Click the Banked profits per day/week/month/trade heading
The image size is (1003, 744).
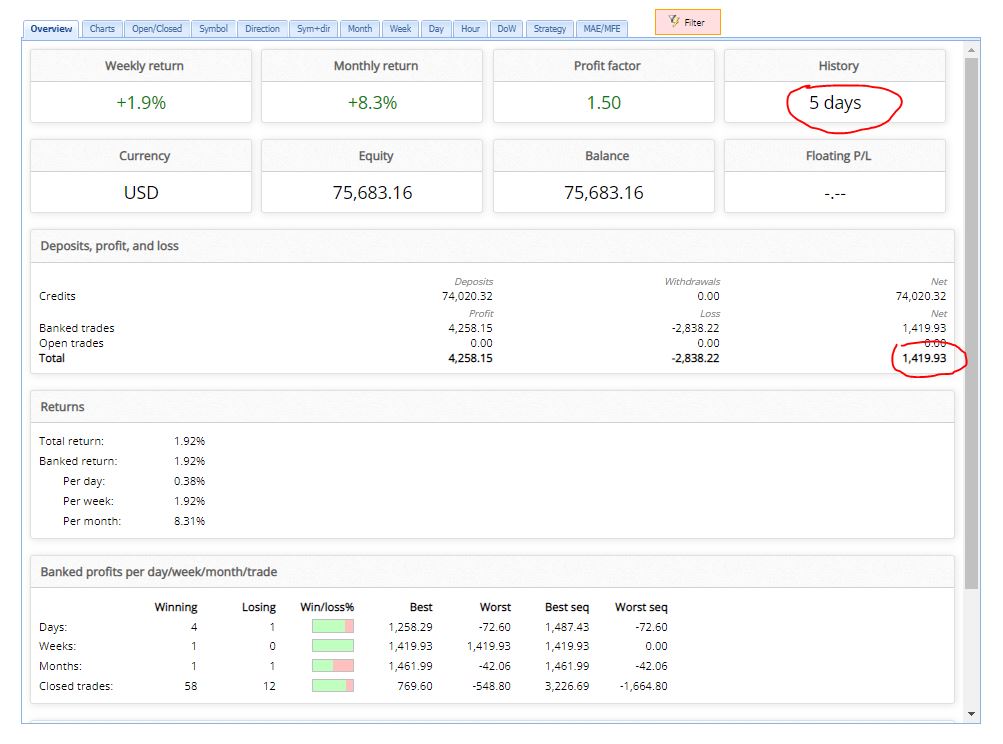tap(159, 572)
